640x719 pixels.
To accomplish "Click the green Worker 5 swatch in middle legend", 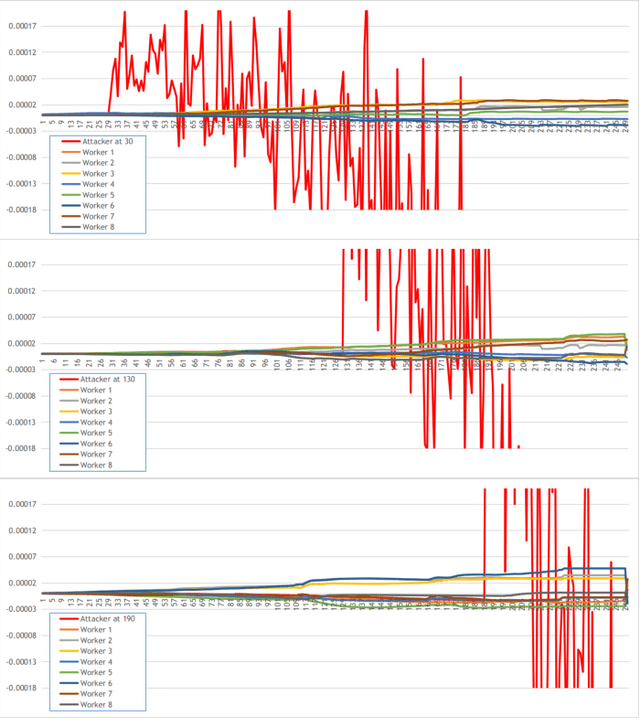I will tap(70, 433).
